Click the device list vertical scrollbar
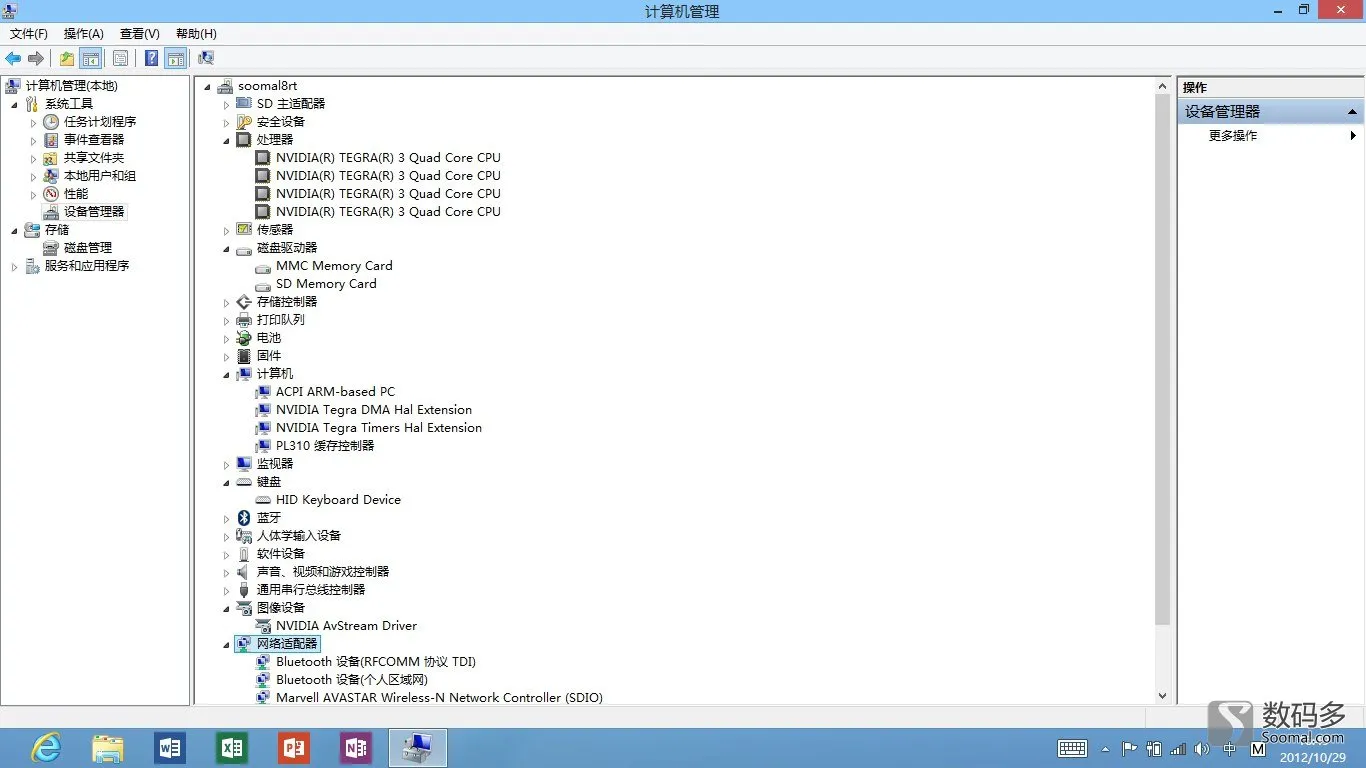Screen dimensions: 1366x768 1162,360
